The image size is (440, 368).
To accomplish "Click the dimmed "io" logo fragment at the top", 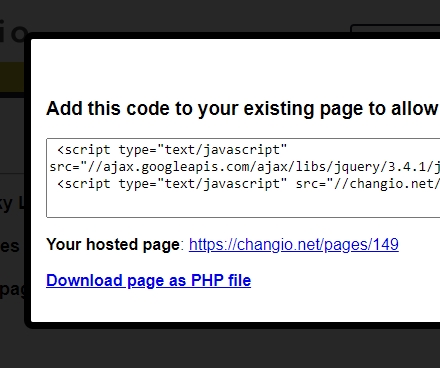I will (13, 32).
